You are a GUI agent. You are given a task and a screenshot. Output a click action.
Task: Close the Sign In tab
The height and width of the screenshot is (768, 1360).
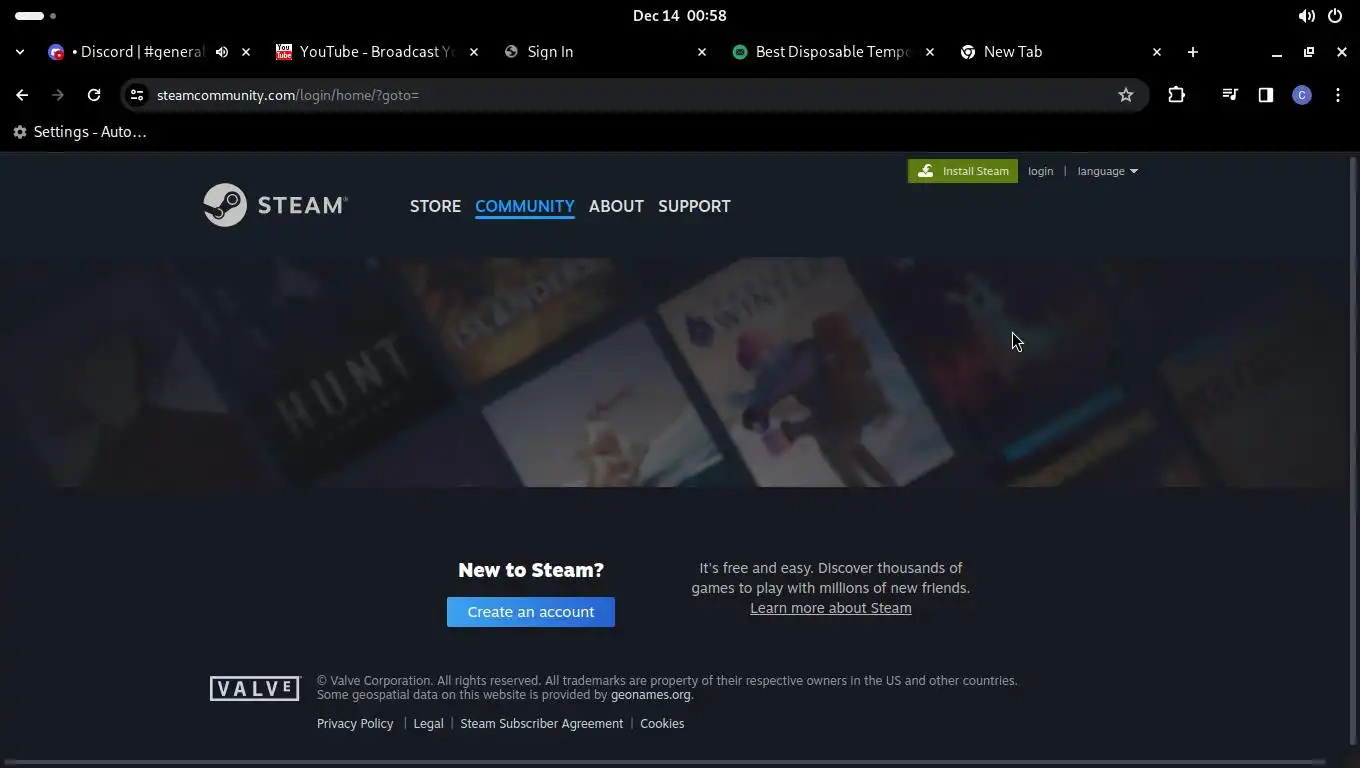click(702, 52)
